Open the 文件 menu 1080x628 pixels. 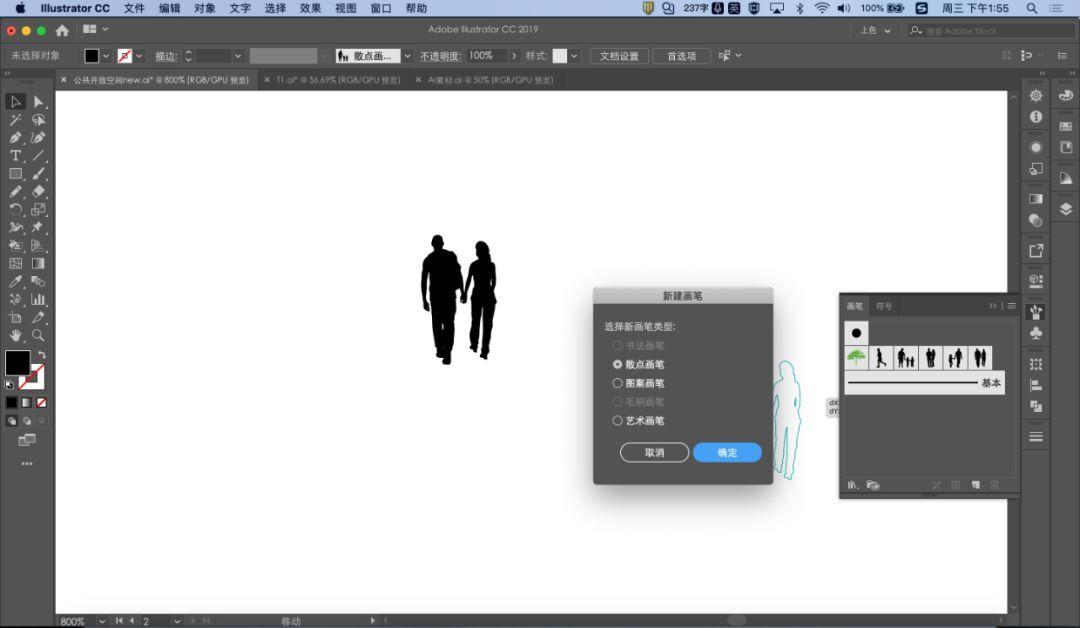pos(134,8)
